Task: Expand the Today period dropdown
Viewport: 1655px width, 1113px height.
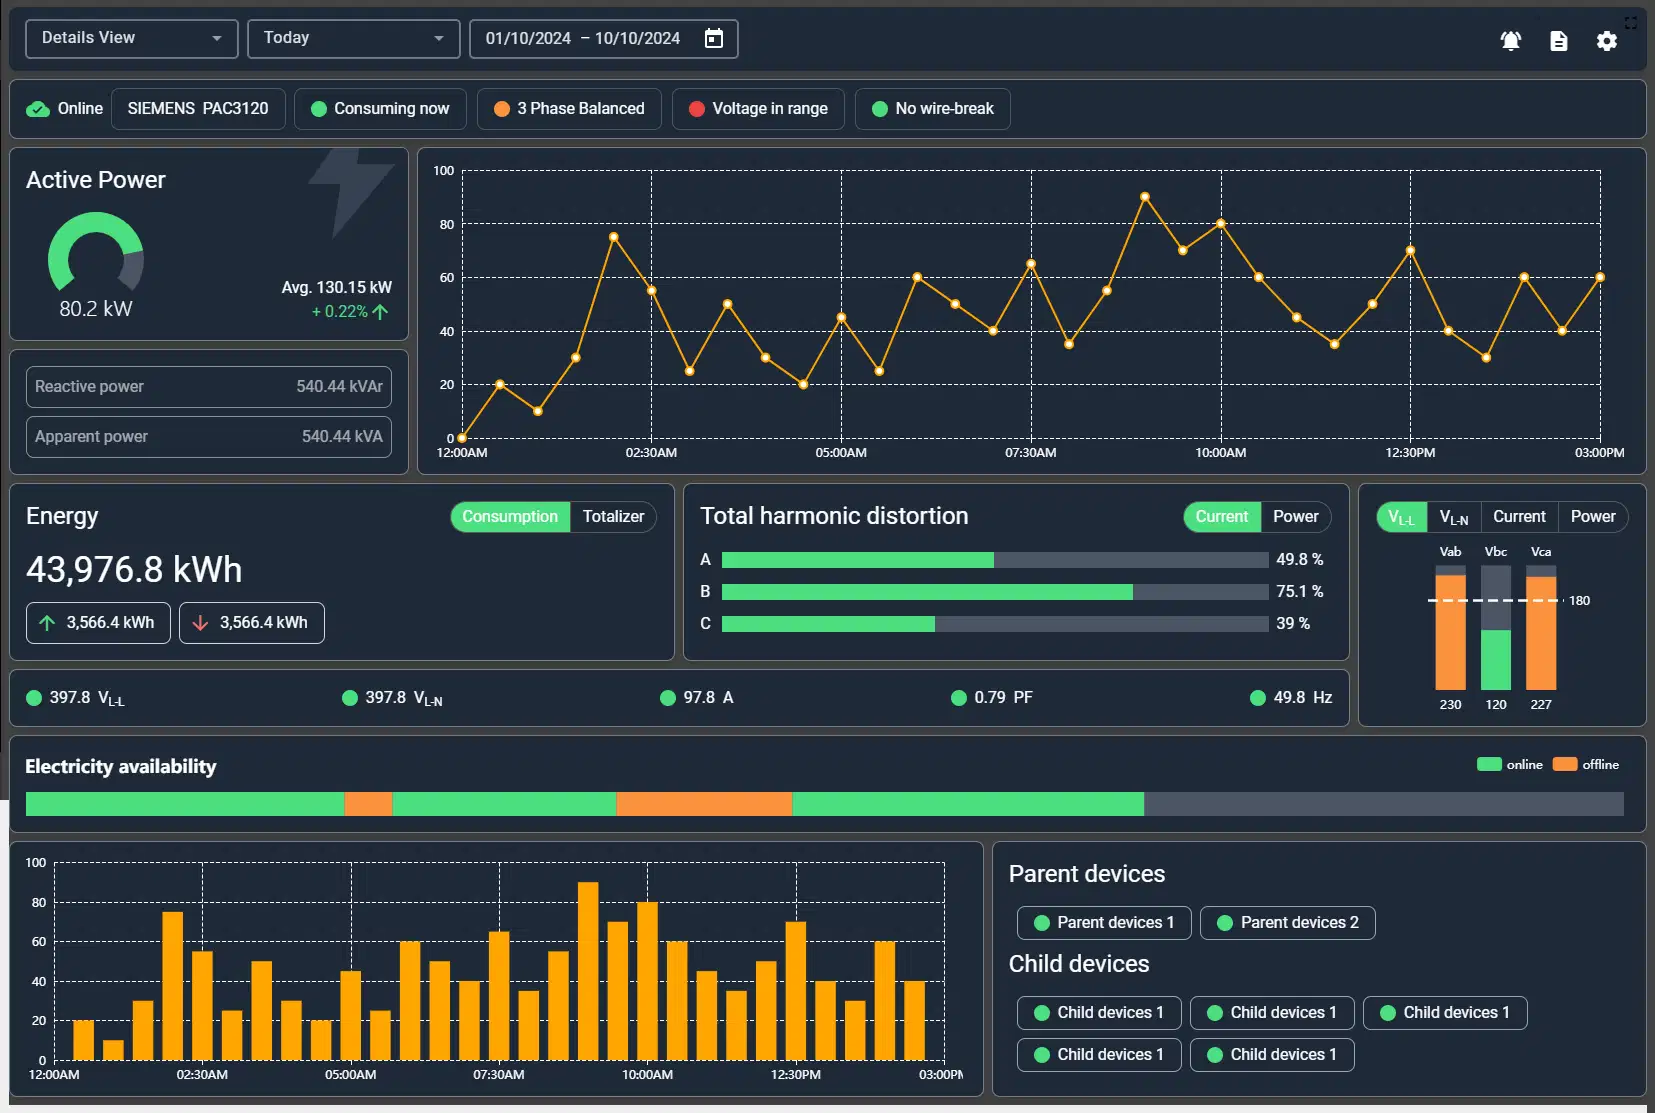Action: tap(353, 38)
